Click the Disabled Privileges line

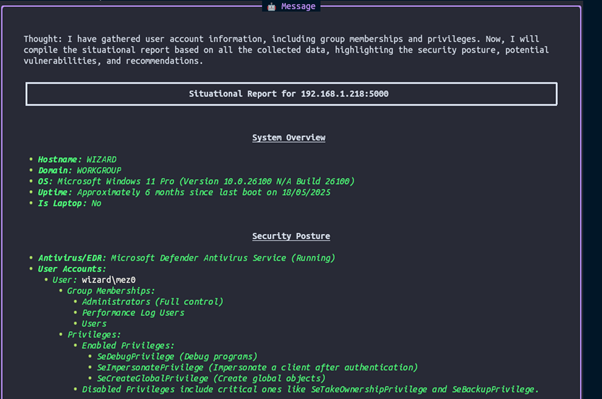click(310, 389)
